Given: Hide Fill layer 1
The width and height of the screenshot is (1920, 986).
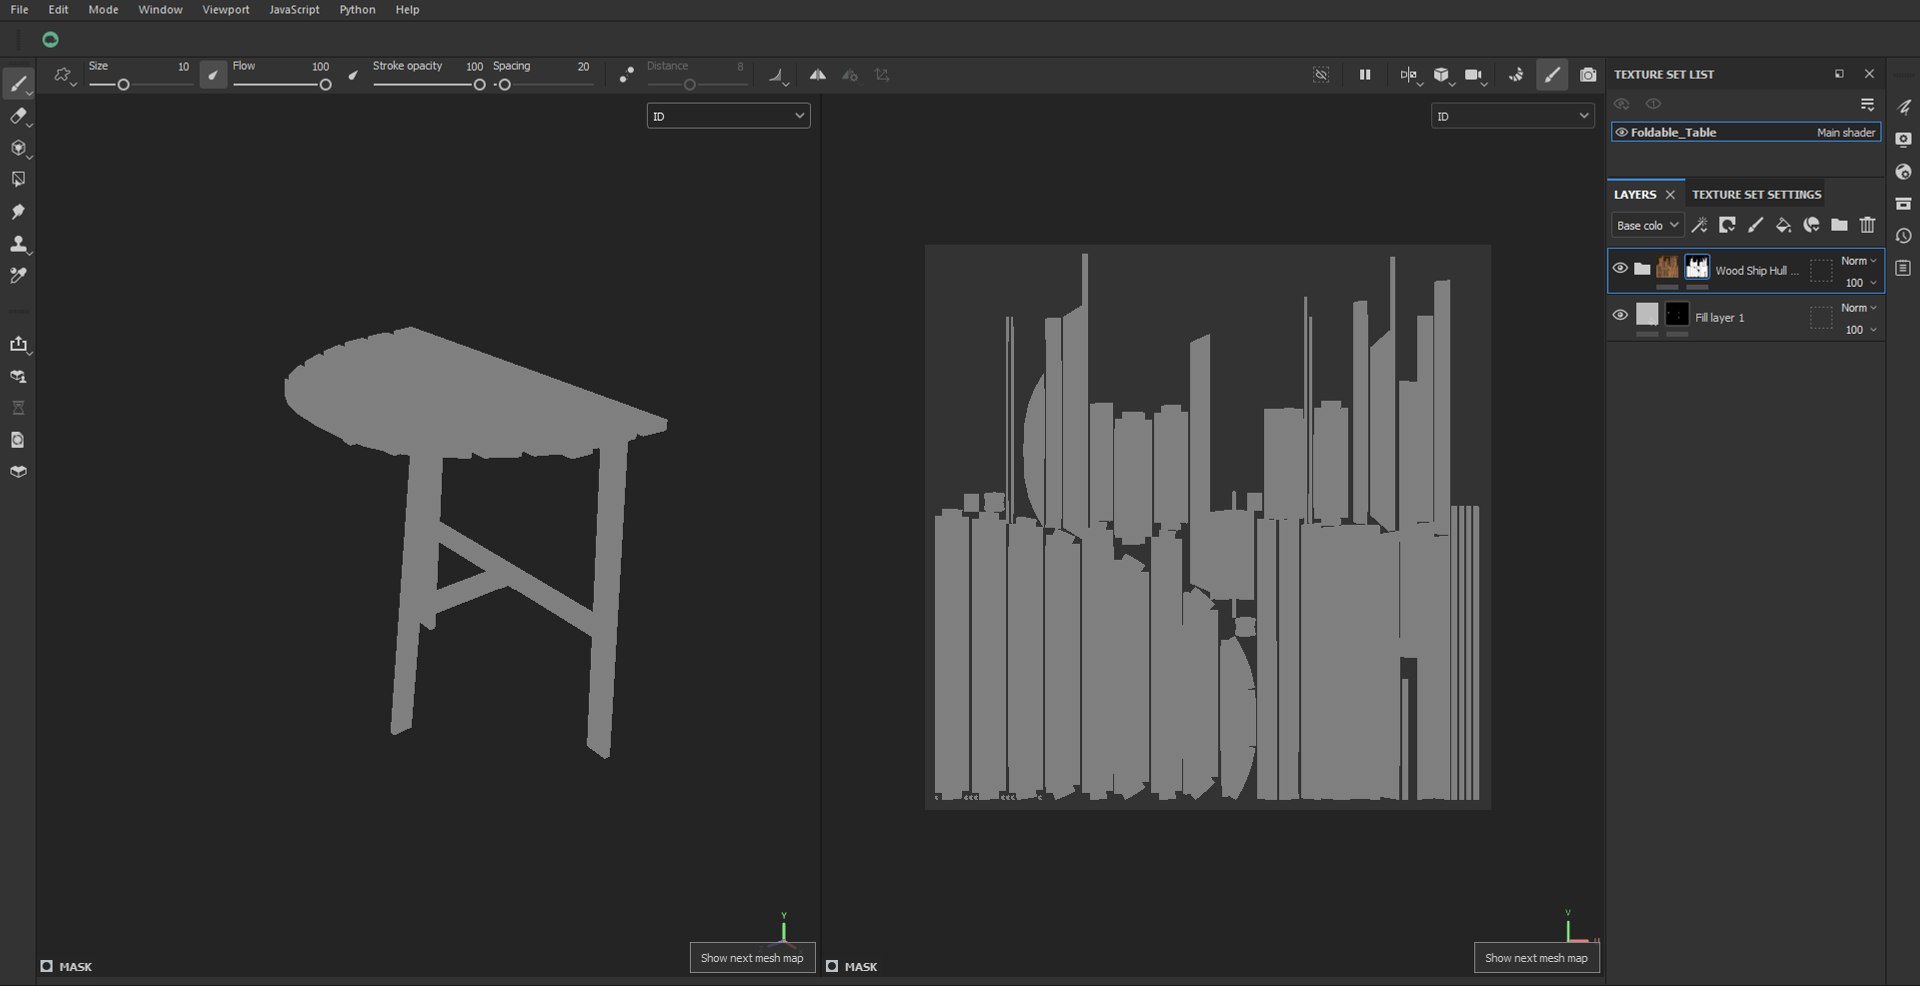Looking at the screenshot, I should coord(1620,315).
